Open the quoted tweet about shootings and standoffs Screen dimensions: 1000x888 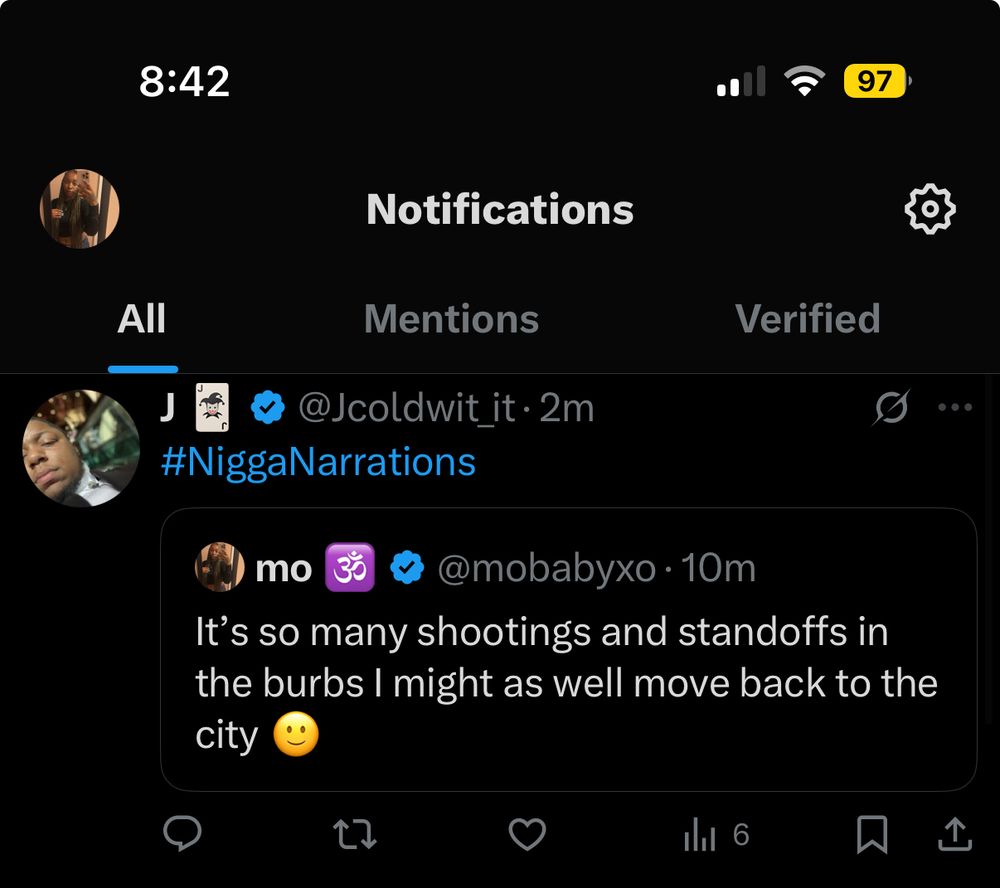(568, 649)
